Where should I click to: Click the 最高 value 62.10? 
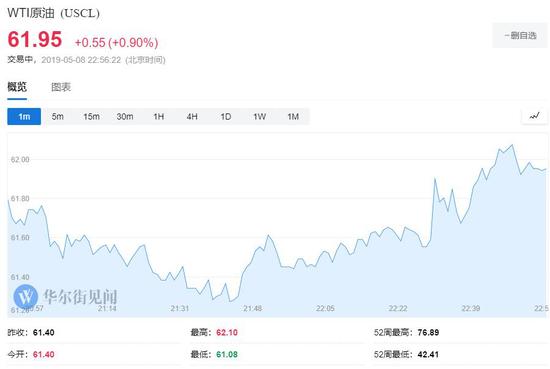click(x=227, y=332)
